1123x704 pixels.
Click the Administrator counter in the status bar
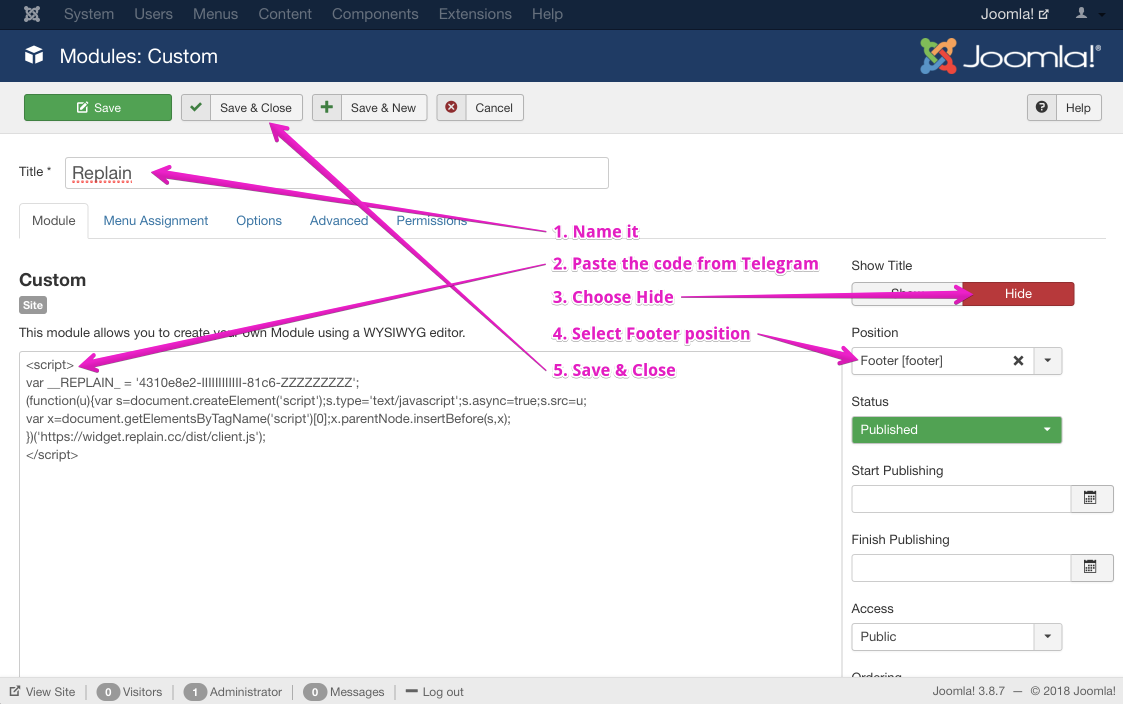233,692
